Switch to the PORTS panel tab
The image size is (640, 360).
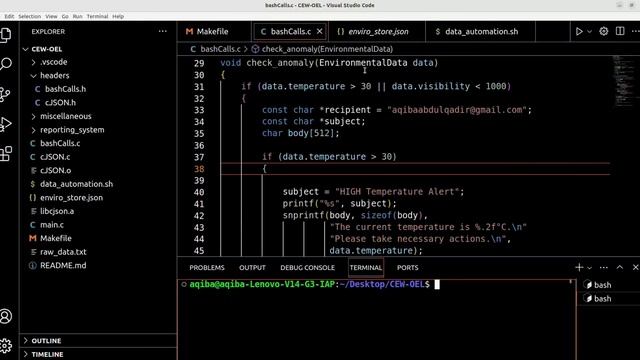click(x=407, y=268)
